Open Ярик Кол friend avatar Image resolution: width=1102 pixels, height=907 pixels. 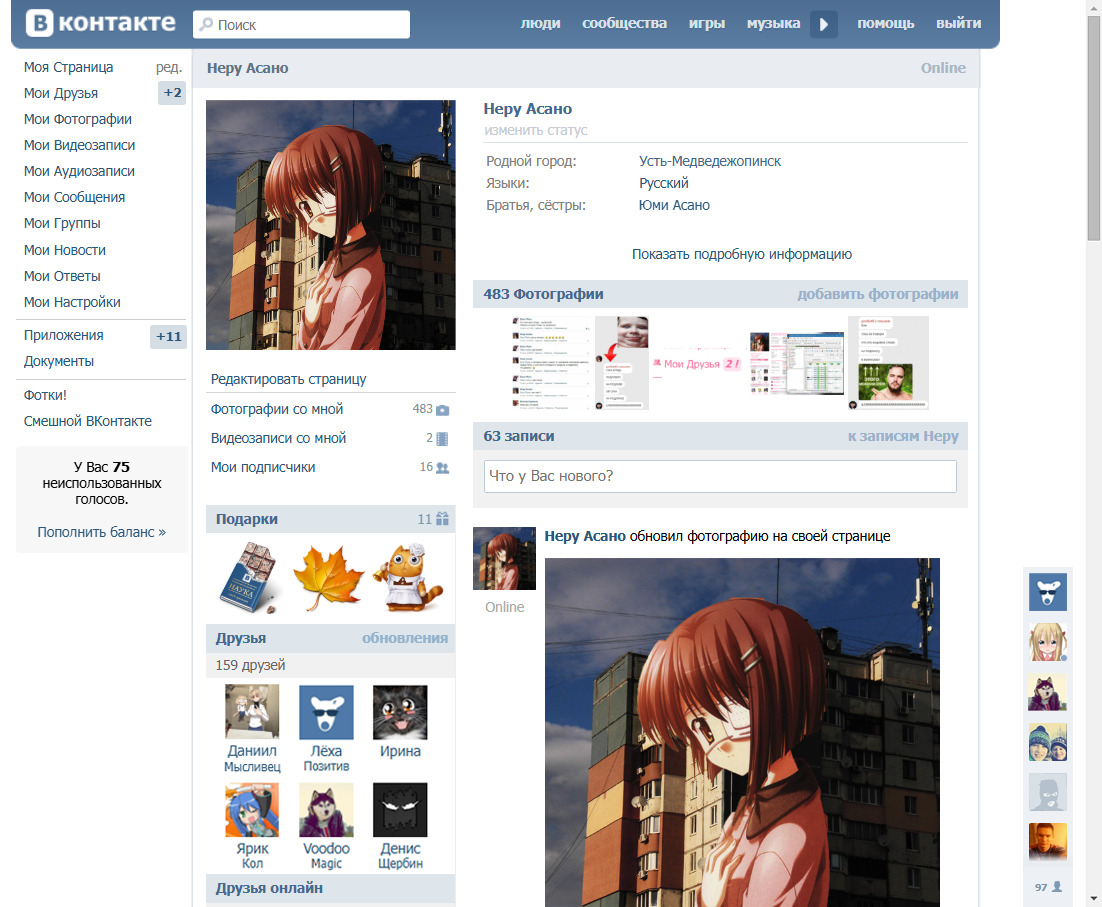click(x=252, y=809)
